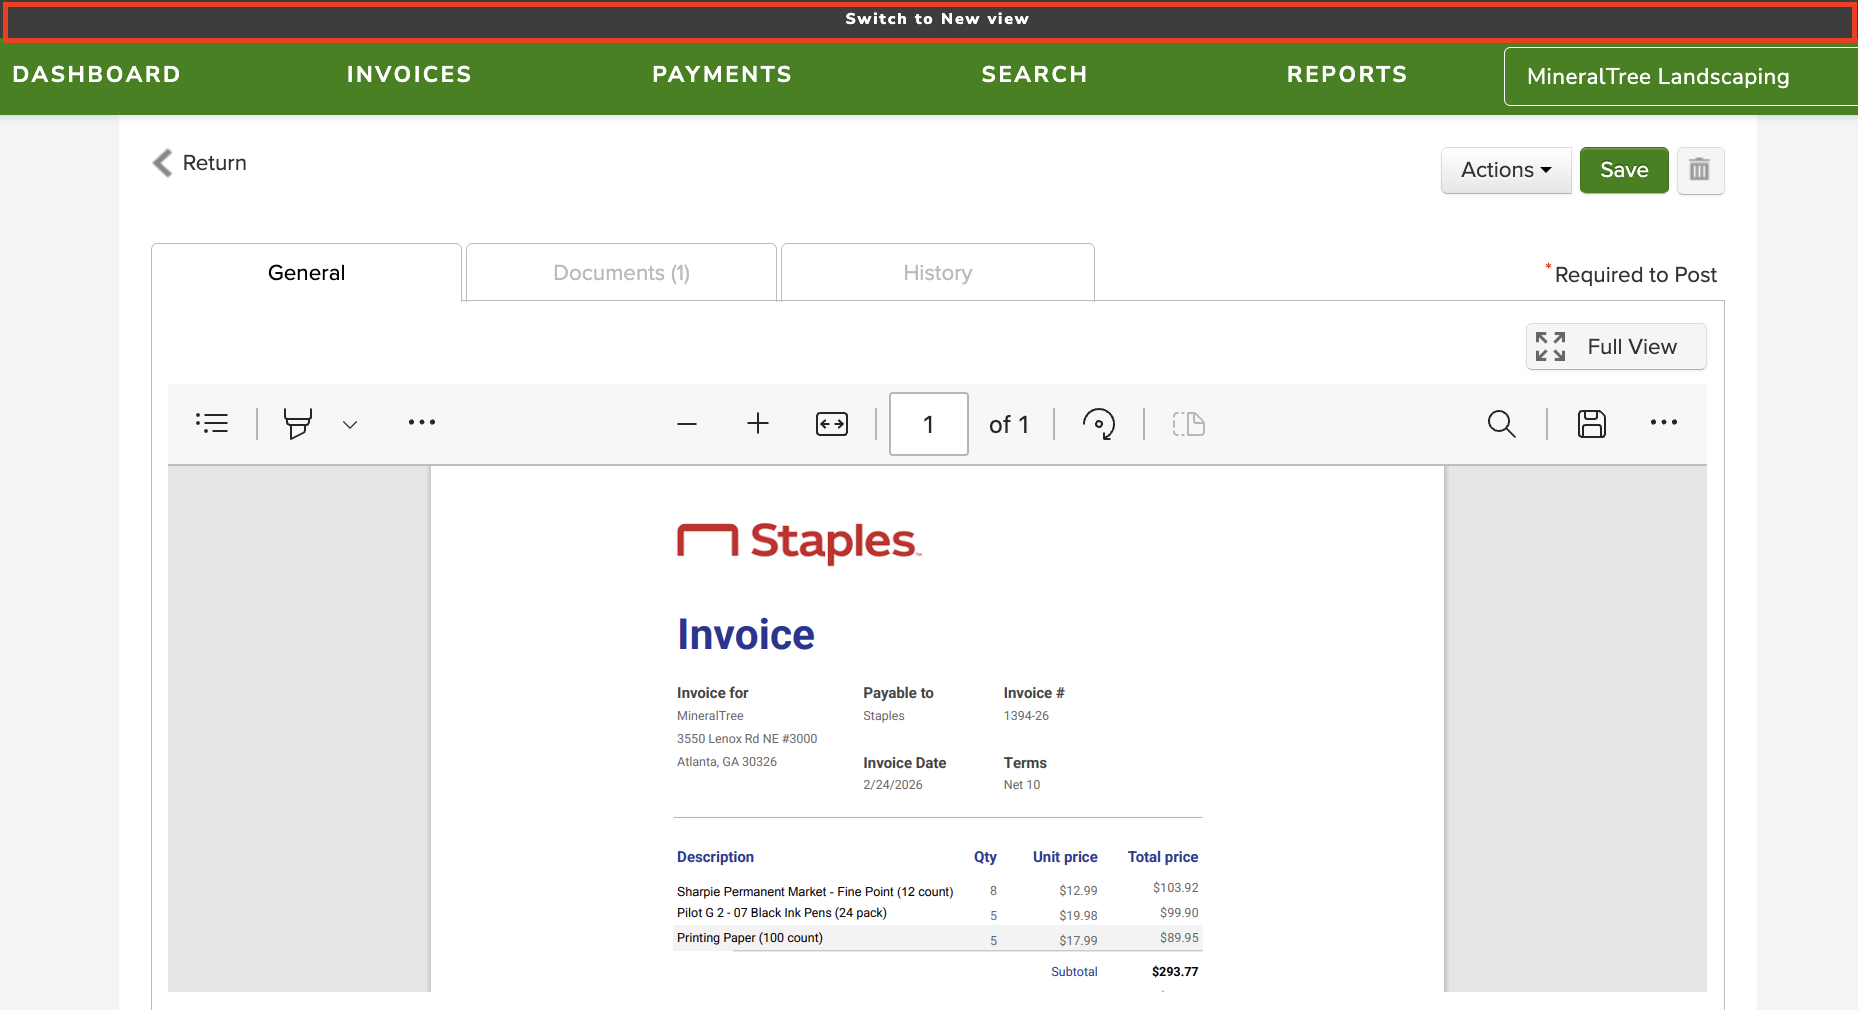The height and width of the screenshot is (1010, 1858).
Task: Expand the highlighter options chevron
Action: (350, 424)
